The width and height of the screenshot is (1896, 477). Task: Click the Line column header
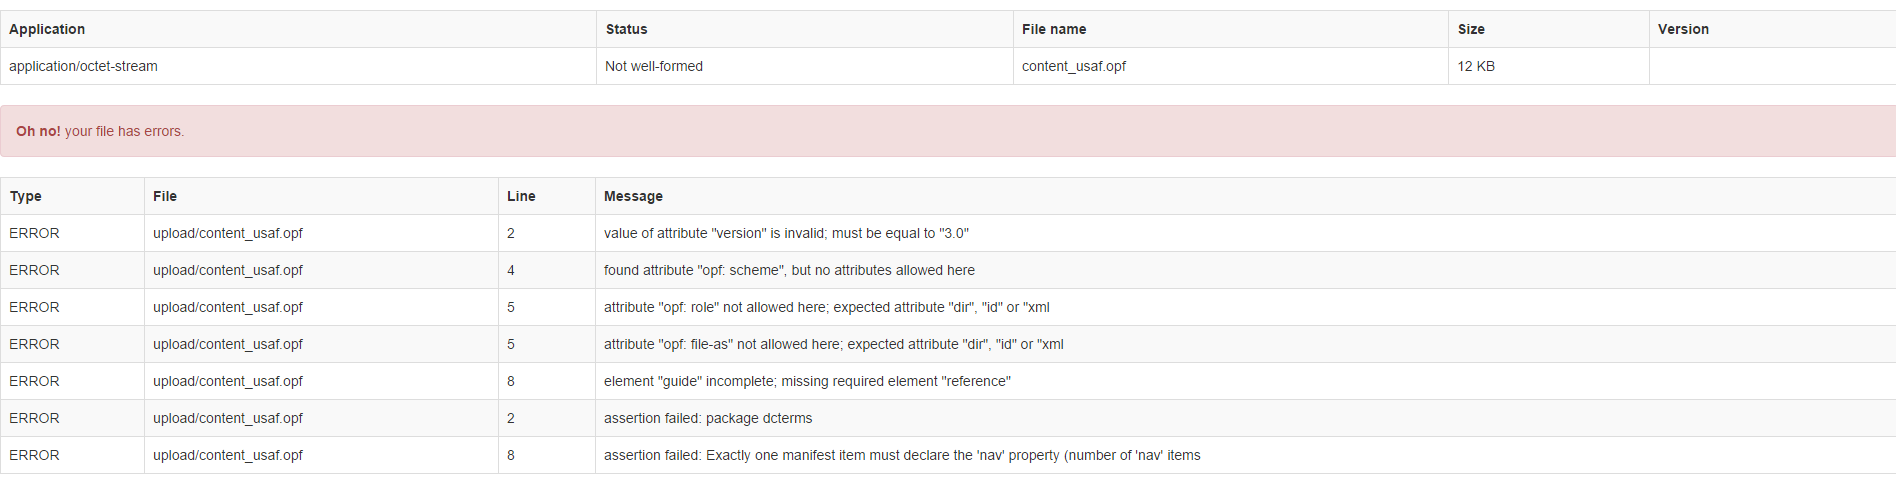(521, 196)
